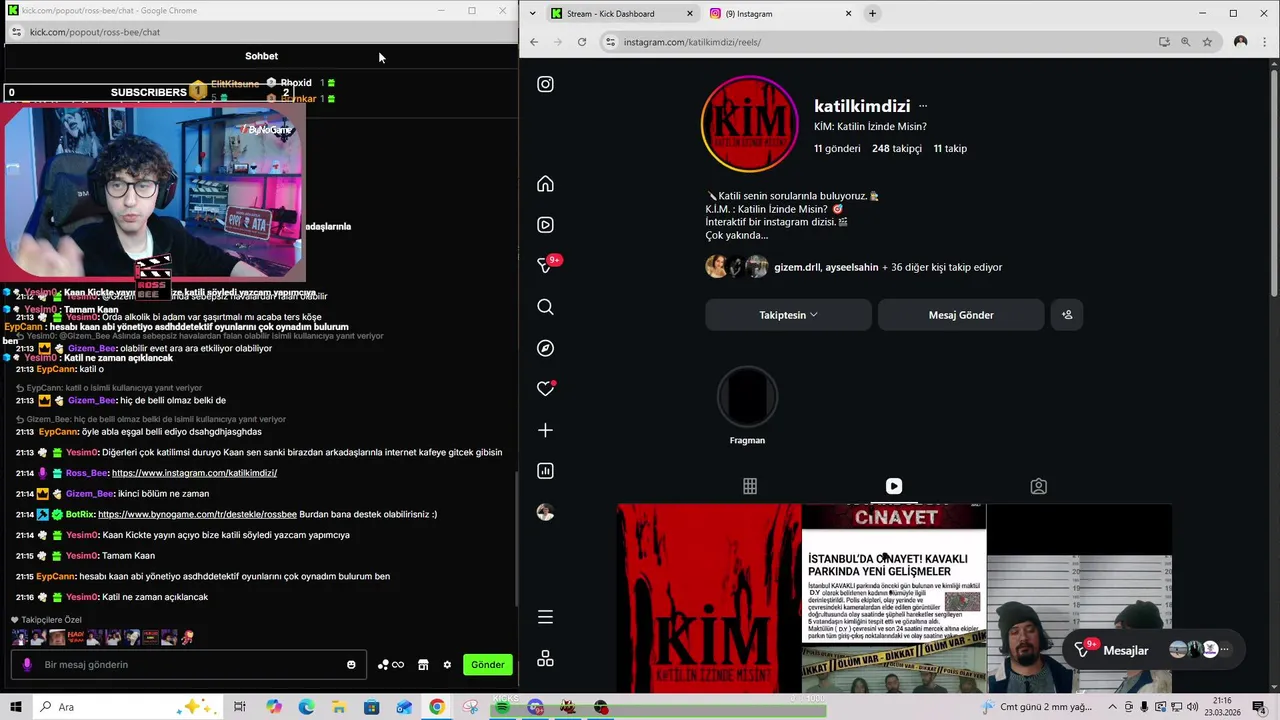Open the instagram.com/katilkimdizi link in chat
1280x720 pixels.
(x=194, y=473)
